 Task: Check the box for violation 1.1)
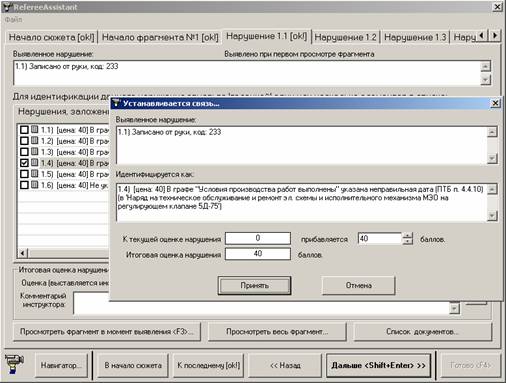click(x=24, y=130)
